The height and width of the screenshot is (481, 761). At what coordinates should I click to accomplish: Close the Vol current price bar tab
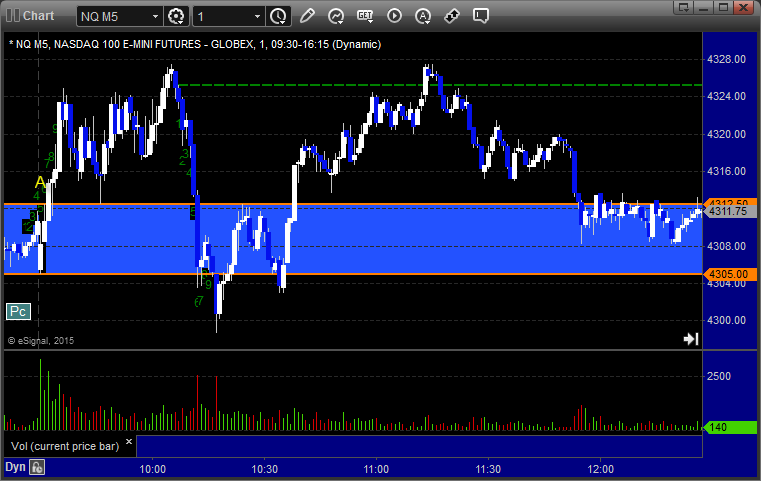pyautogui.click(x=129, y=442)
